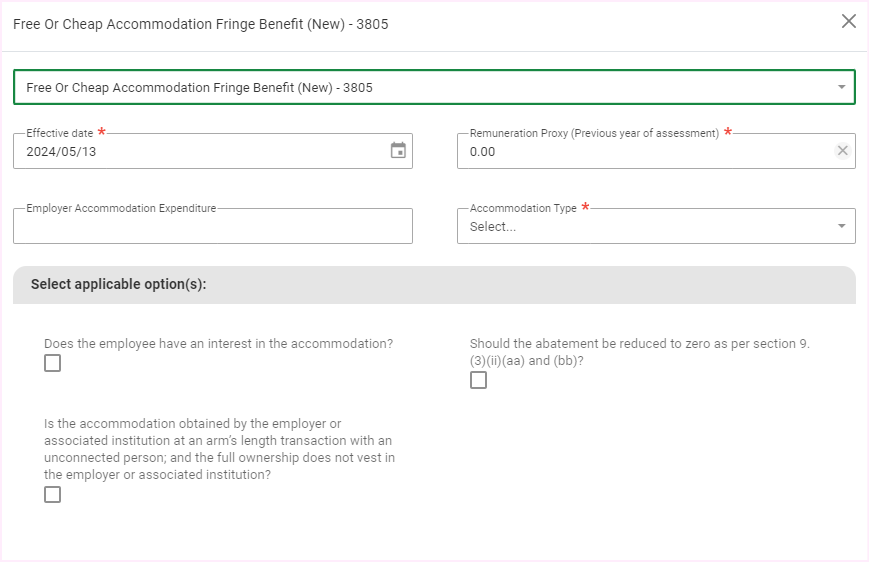Click the selected fringe benefit text in combo box
Image resolution: width=869 pixels, height=562 pixels.
tap(200, 88)
